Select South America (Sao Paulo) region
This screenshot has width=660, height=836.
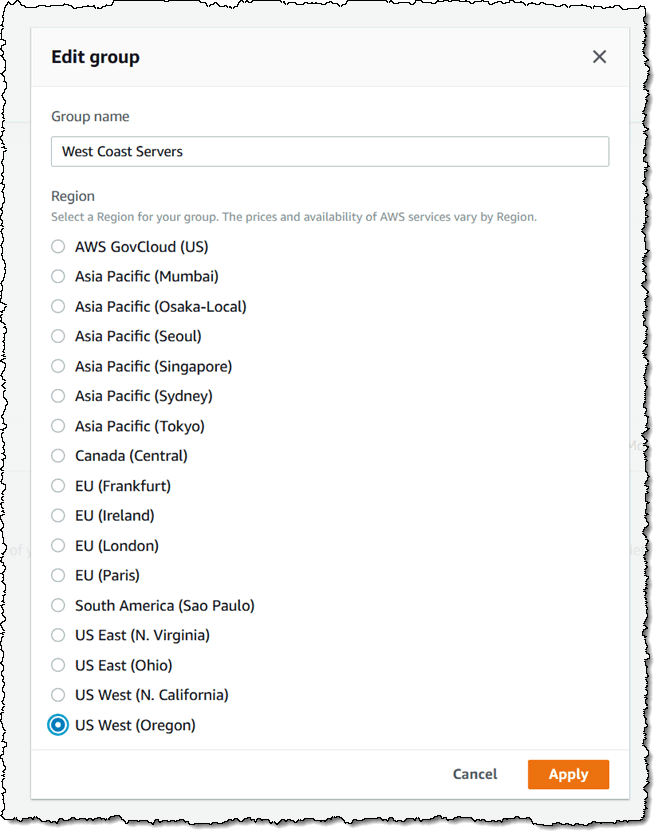click(57, 605)
